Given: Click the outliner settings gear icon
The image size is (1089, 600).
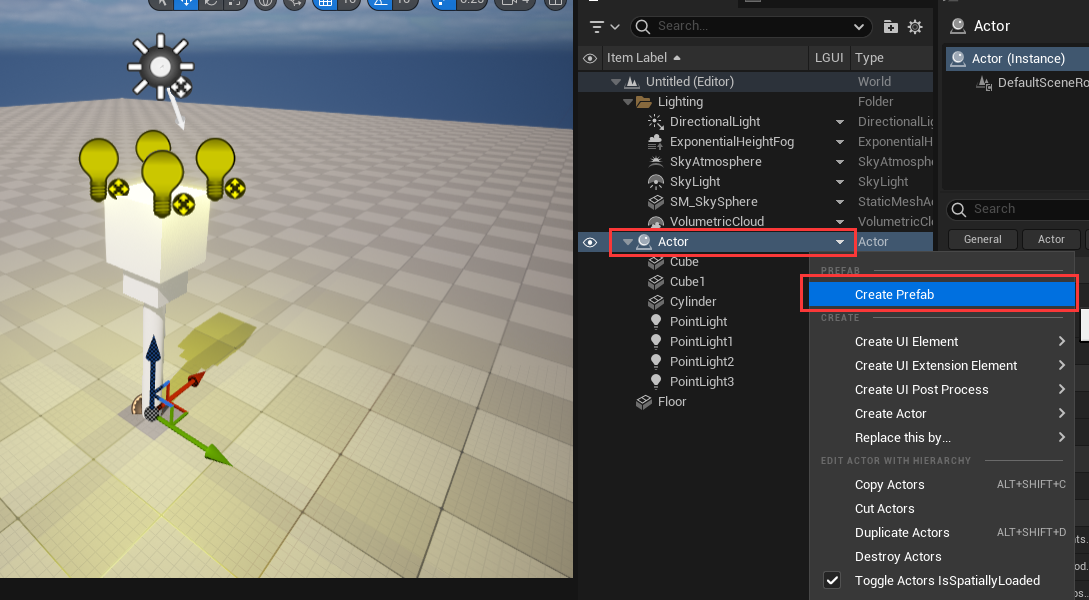Looking at the screenshot, I should 914,27.
